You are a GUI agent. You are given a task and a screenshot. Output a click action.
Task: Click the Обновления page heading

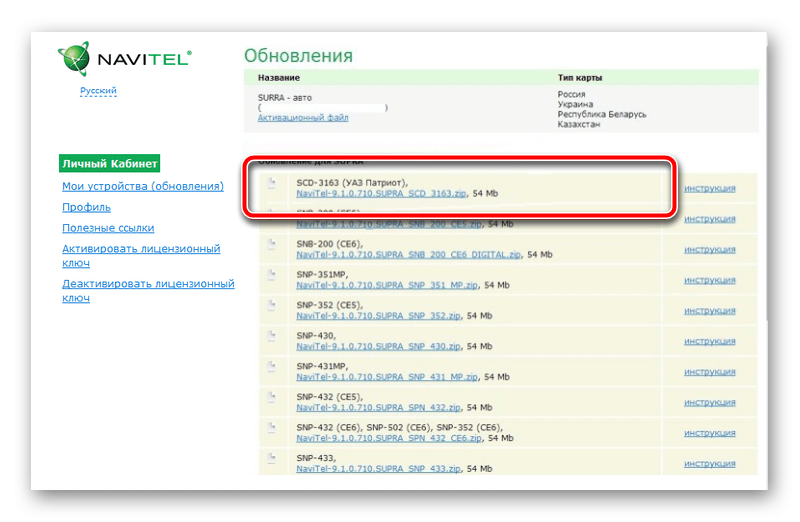pos(298,56)
